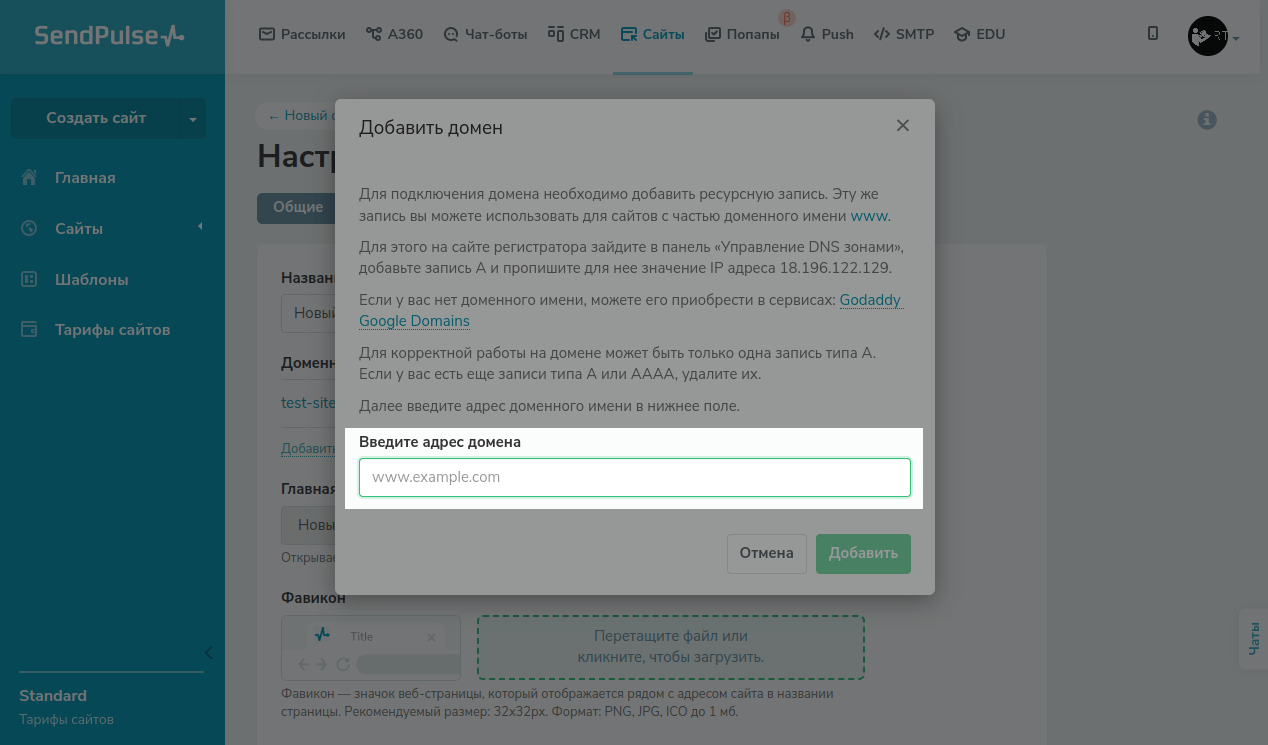Collapse the left sidebar with chevron
1268x745 pixels.
[x=208, y=653]
